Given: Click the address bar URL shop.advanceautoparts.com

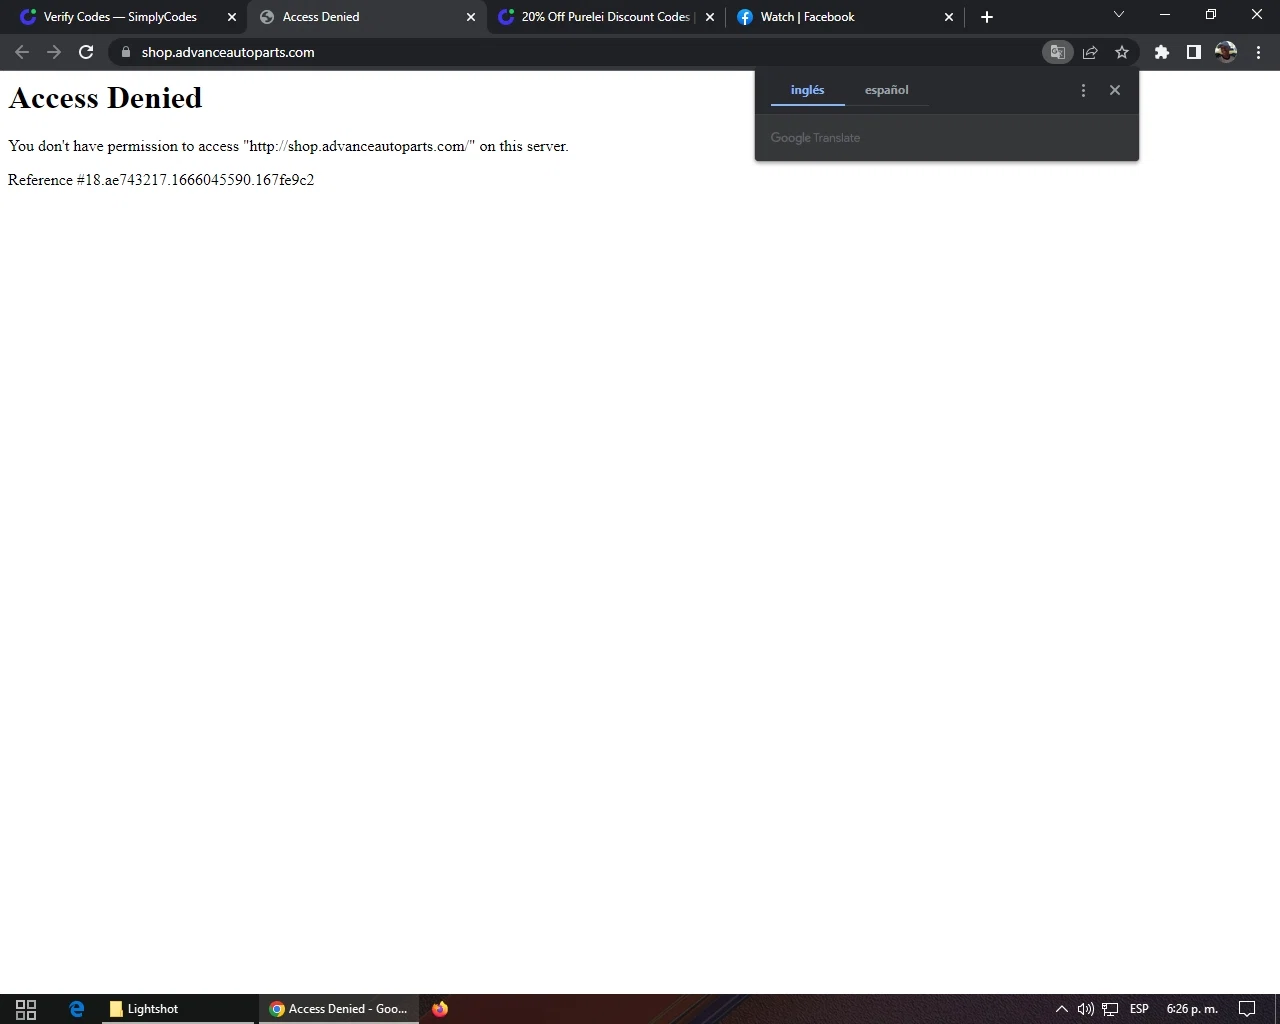Looking at the screenshot, I should click(228, 52).
